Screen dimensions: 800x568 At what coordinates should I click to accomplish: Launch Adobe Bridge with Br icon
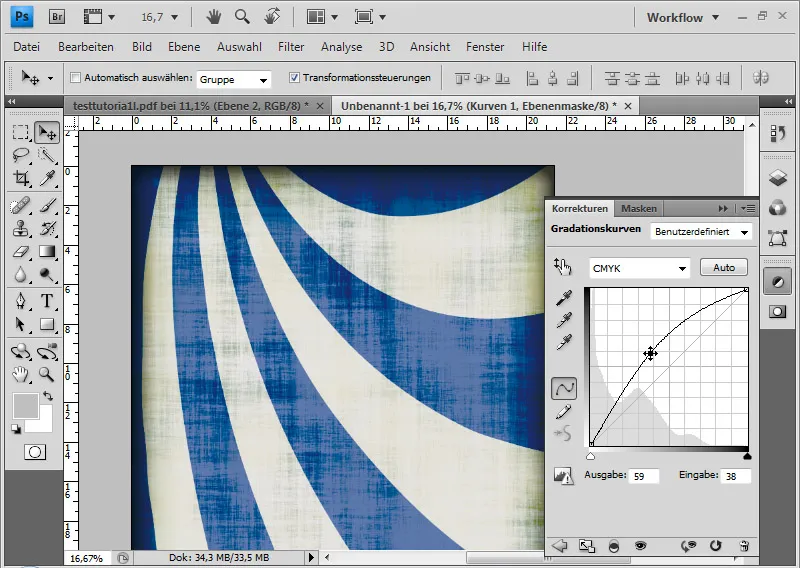tap(57, 17)
